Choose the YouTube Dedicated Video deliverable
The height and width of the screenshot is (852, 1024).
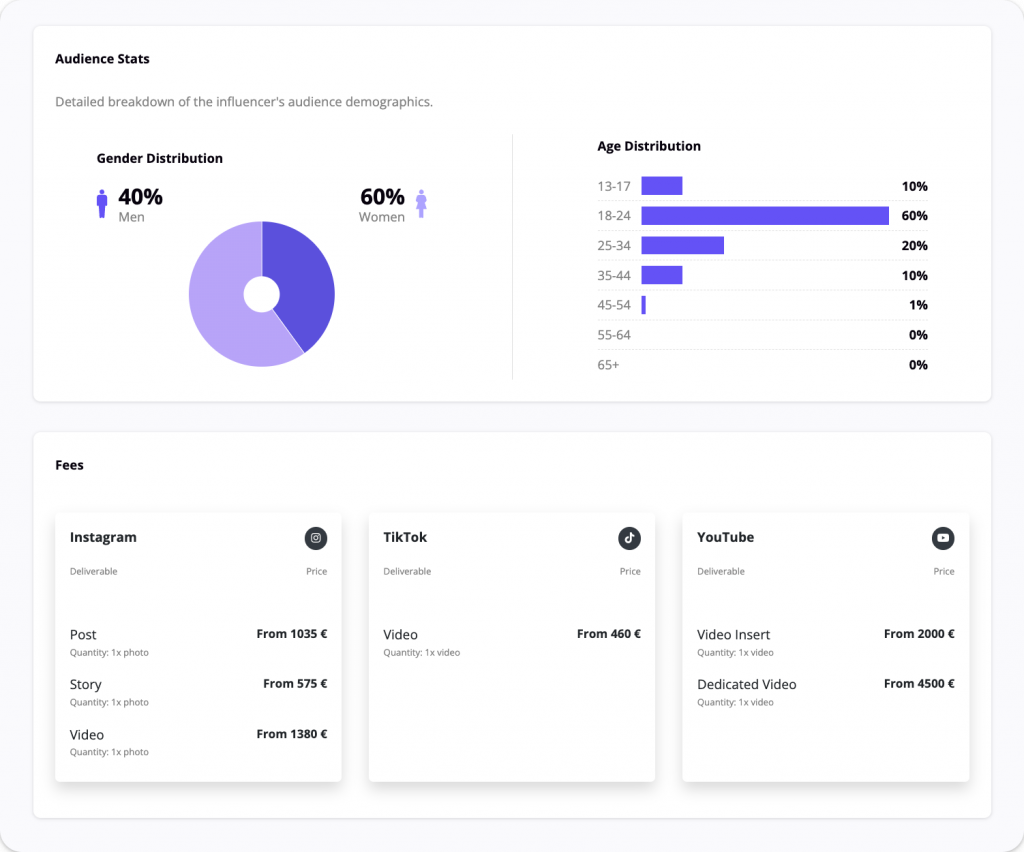coord(746,685)
